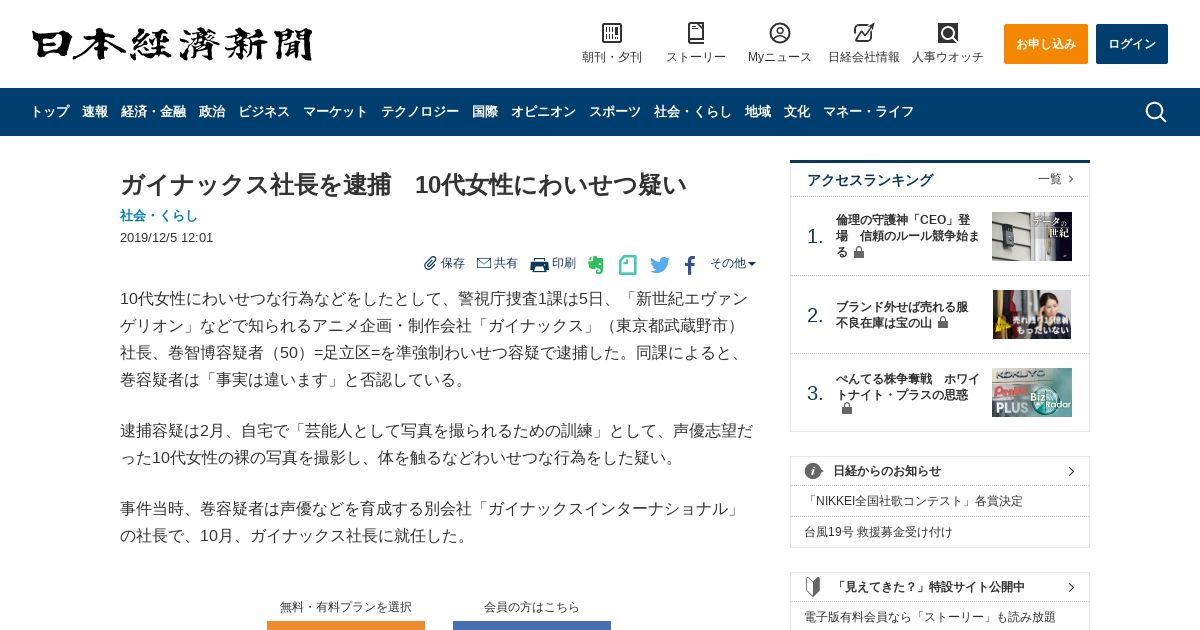The height and width of the screenshot is (630, 1200).
Task: Open 台風19号 救援募金受け付け link
Action: click(878, 532)
